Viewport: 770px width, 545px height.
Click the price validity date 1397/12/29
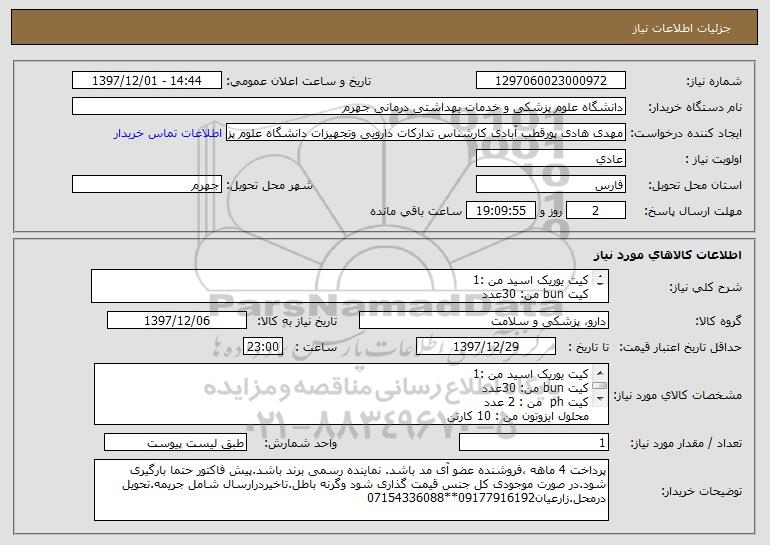coord(486,347)
